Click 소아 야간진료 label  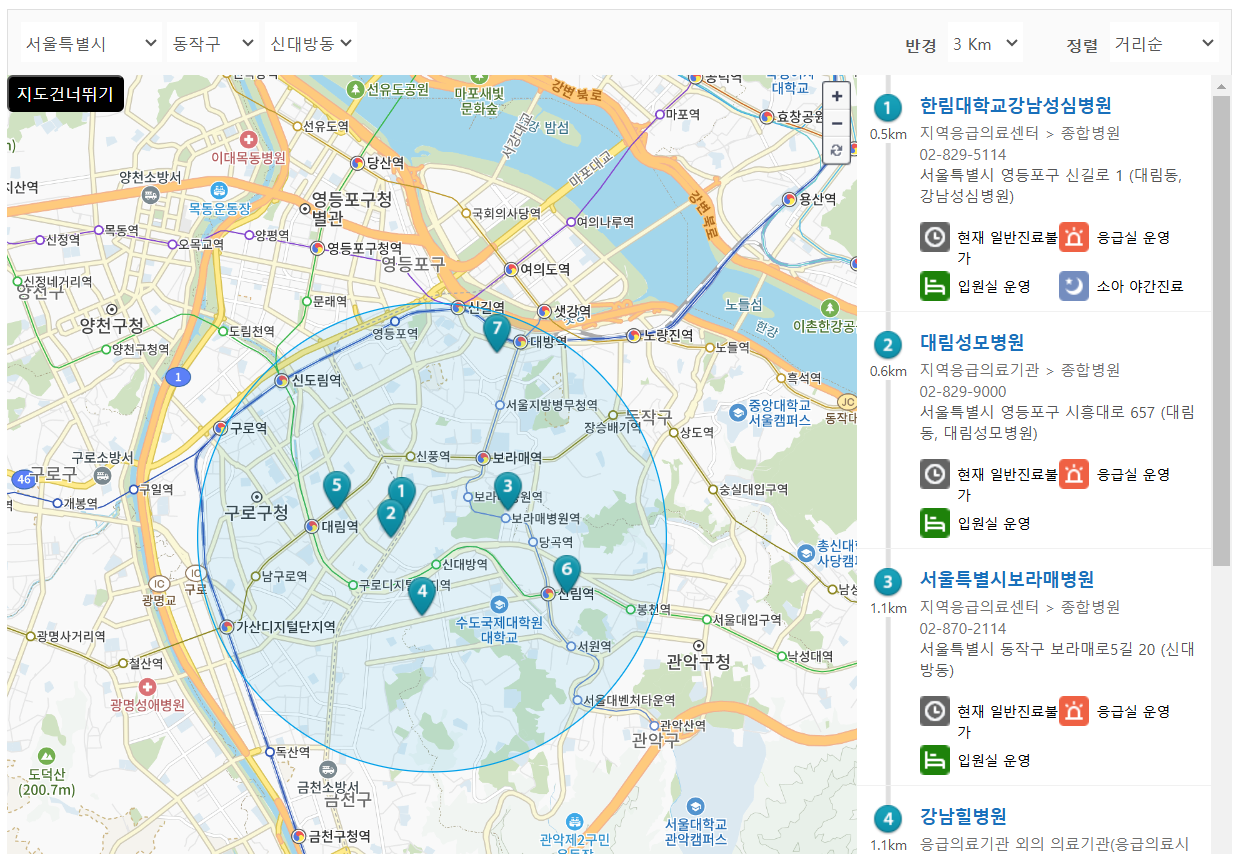pos(1139,286)
